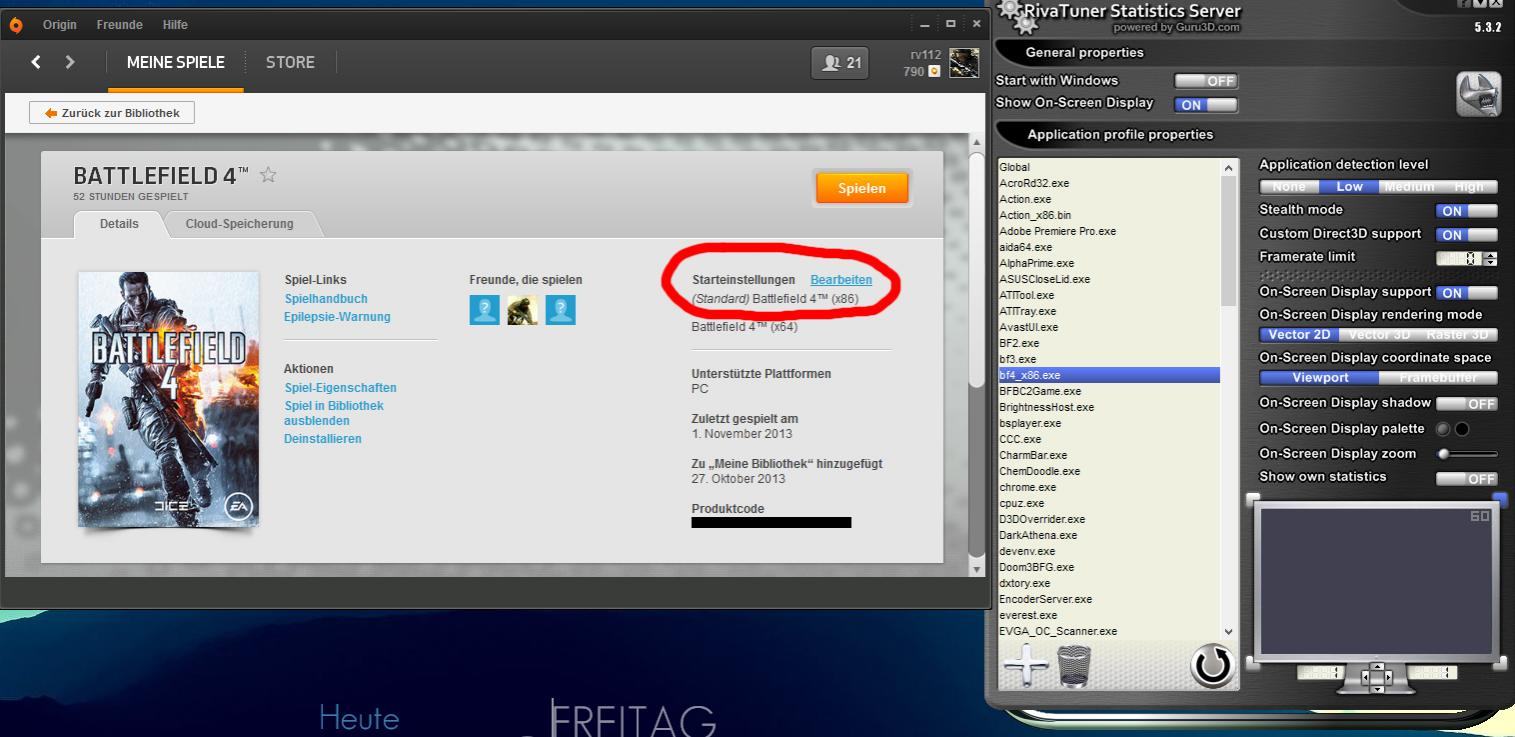Click Bearbeiten link for Starteinstellungen
1515x737 pixels.
[x=841, y=280]
